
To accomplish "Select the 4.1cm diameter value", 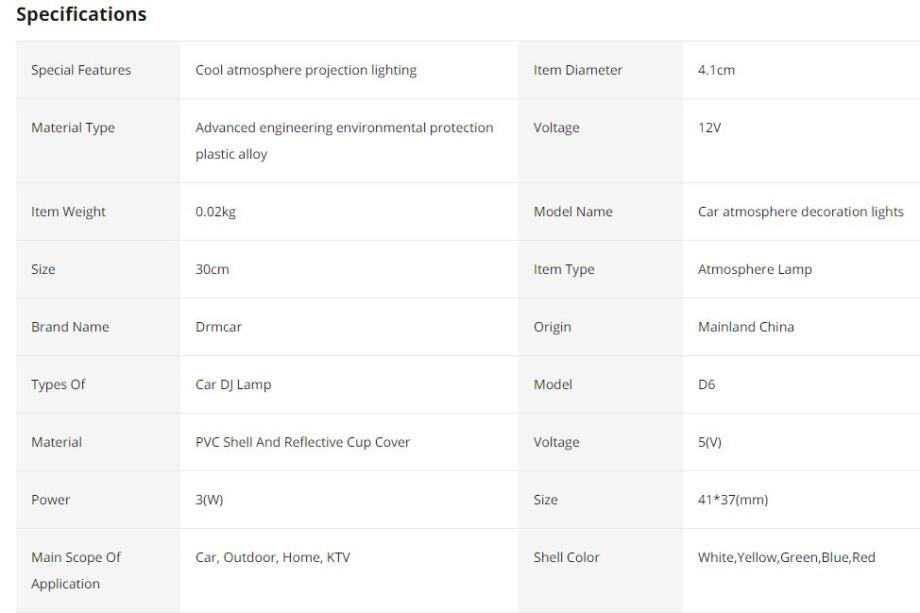I will point(716,70).
